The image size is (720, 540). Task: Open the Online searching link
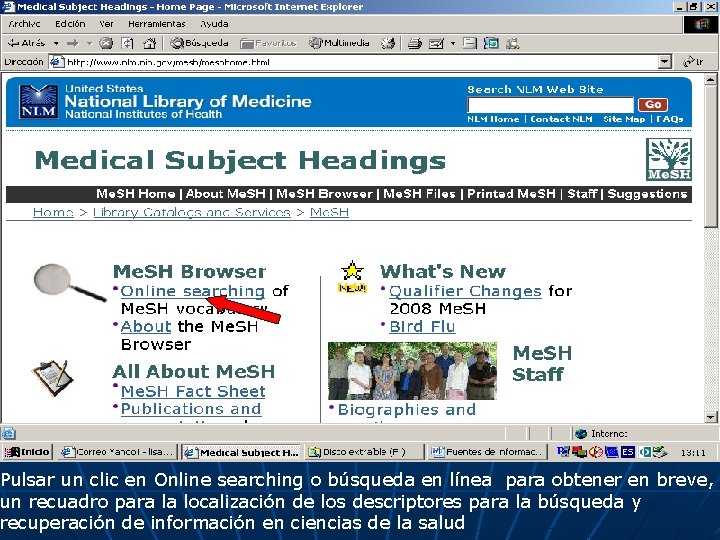click(193, 291)
